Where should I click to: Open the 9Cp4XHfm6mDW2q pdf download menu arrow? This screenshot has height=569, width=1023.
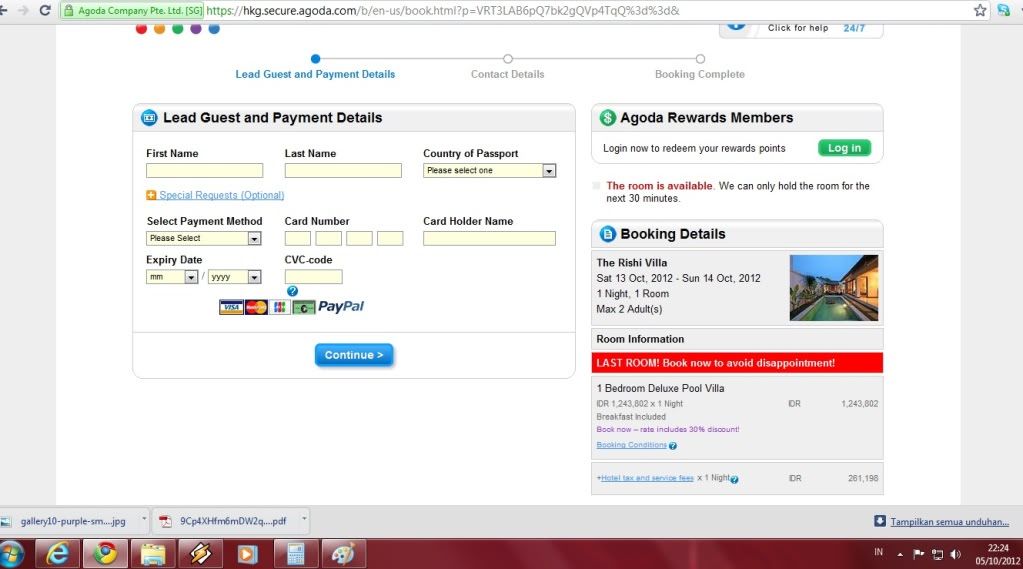click(304, 520)
